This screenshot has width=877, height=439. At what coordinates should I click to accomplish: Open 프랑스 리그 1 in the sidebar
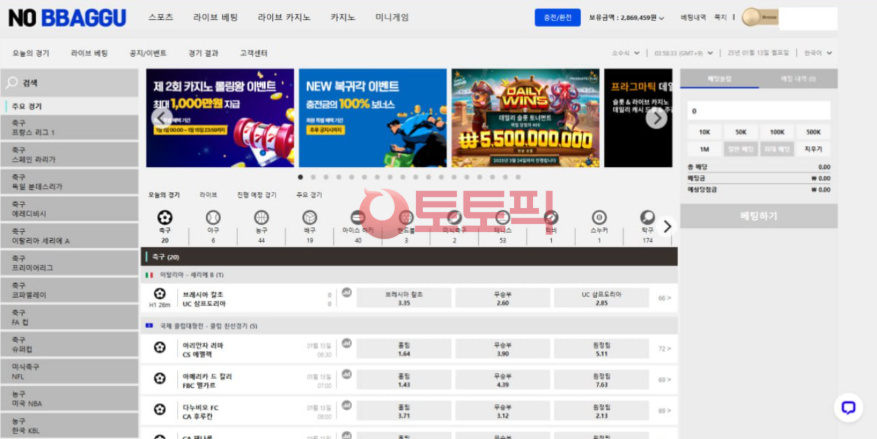pyautogui.click(x=69, y=127)
